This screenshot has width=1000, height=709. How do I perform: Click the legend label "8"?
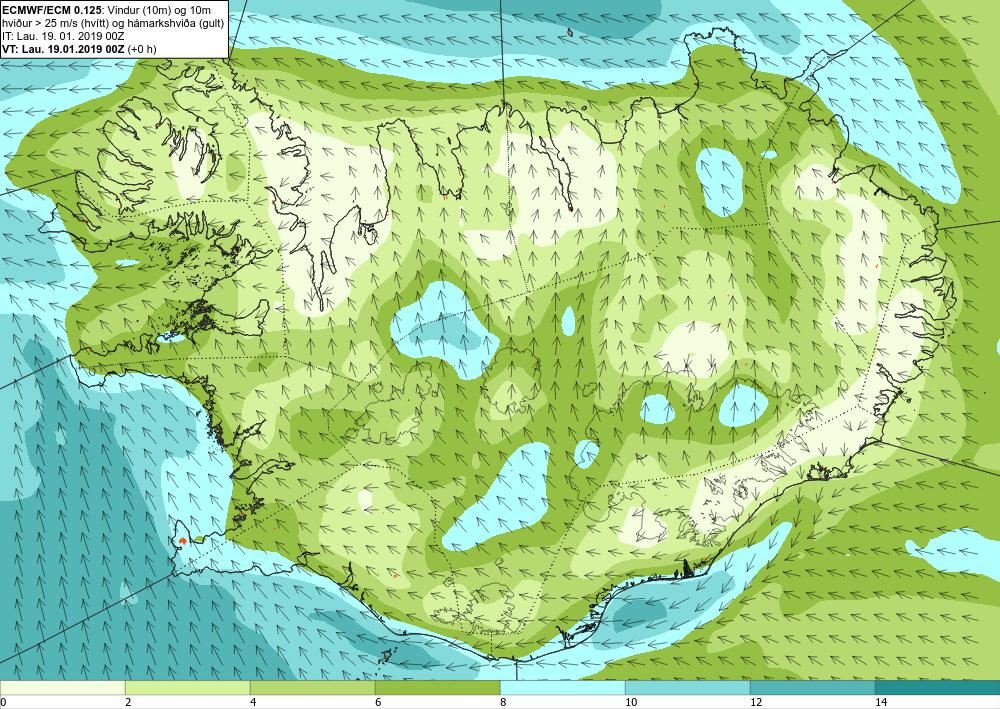coord(503,702)
